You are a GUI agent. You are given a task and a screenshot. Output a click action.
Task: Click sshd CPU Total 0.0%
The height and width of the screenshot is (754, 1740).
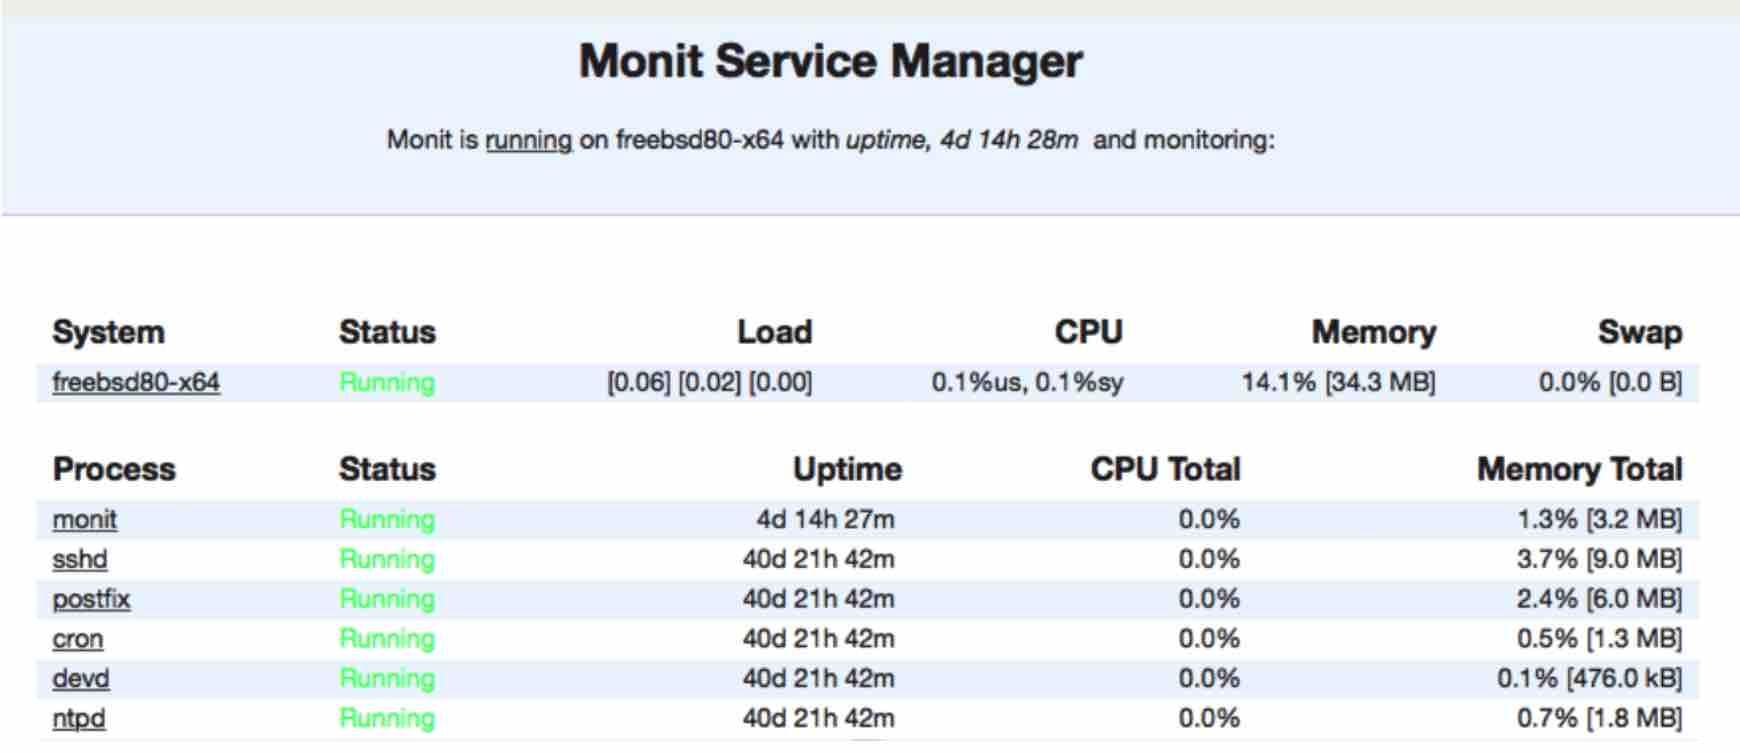point(1209,559)
